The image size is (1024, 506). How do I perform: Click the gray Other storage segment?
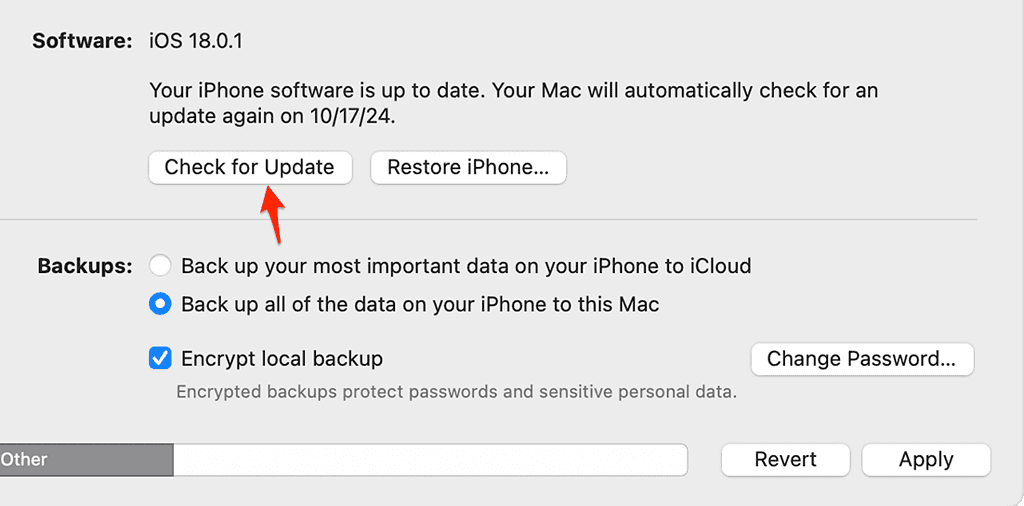click(85, 460)
